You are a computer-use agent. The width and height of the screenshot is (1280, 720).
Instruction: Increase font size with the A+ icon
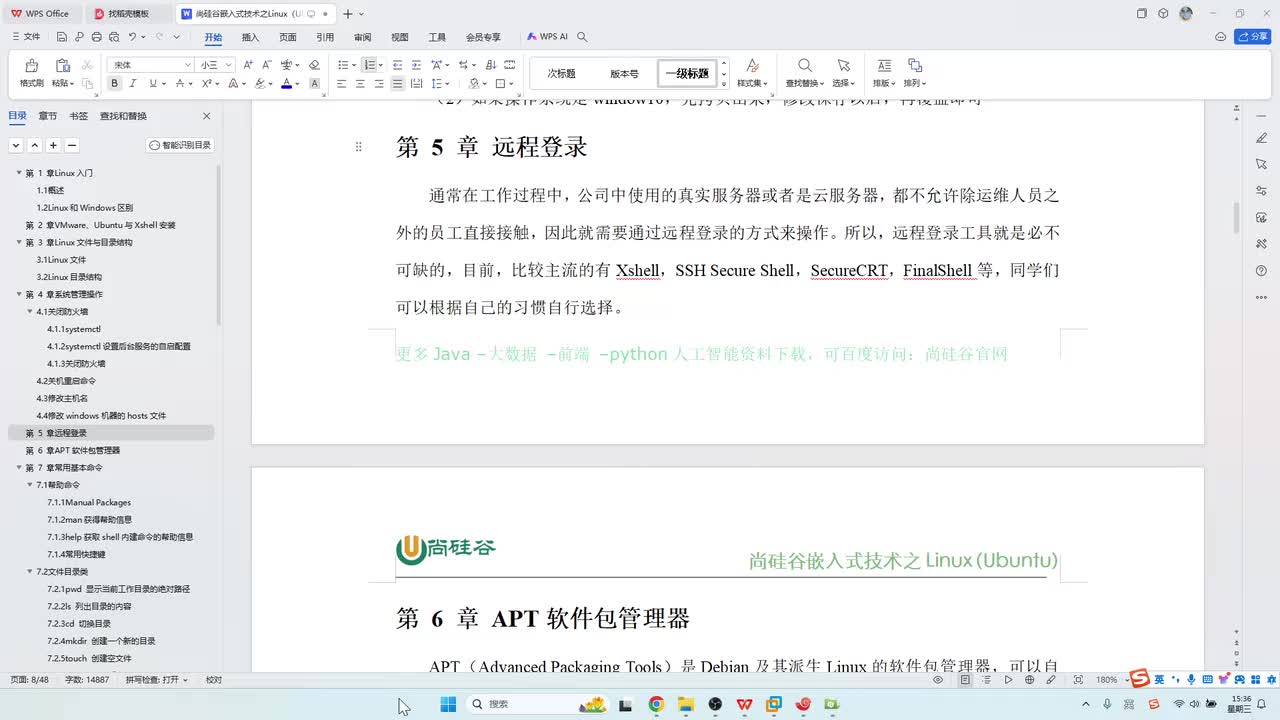pyautogui.click(x=248, y=65)
